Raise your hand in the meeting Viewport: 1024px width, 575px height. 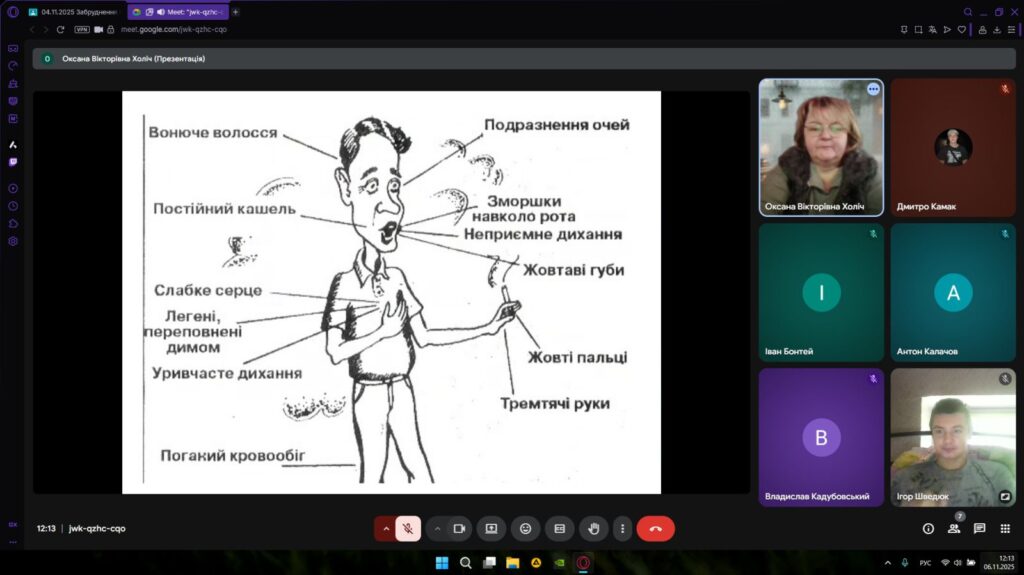click(x=594, y=528)
